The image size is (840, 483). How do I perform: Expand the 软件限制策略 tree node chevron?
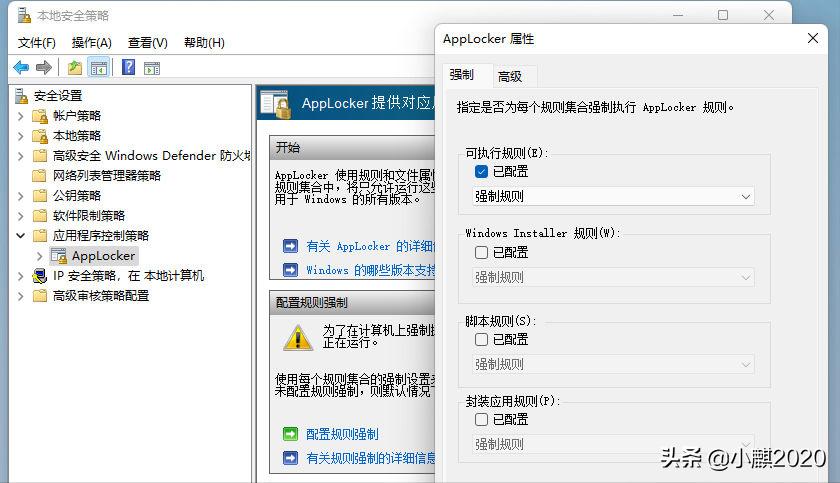(20, 216)
